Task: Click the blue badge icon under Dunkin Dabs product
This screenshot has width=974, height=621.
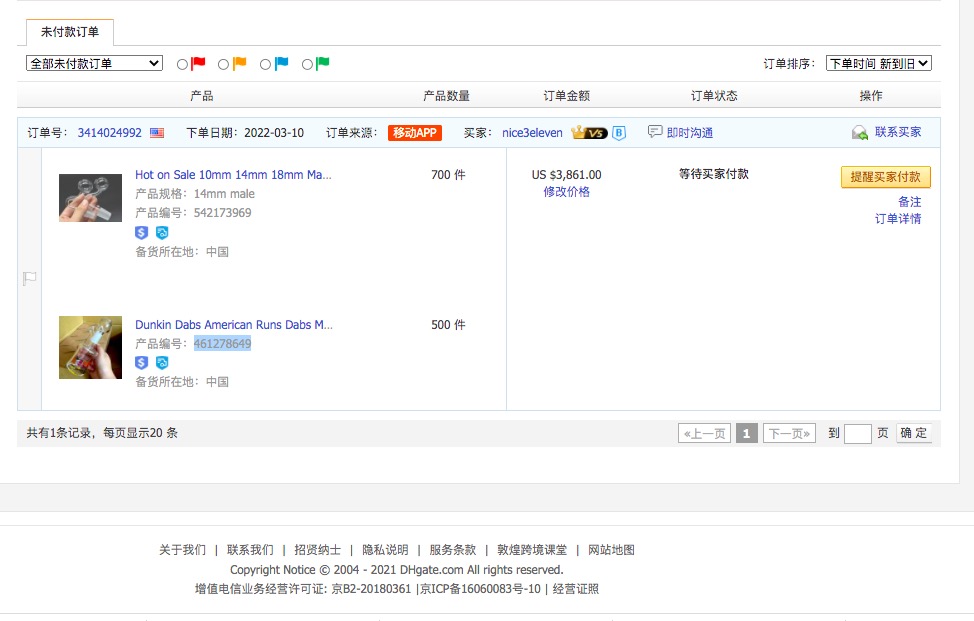Action: (x=162, y=362)
